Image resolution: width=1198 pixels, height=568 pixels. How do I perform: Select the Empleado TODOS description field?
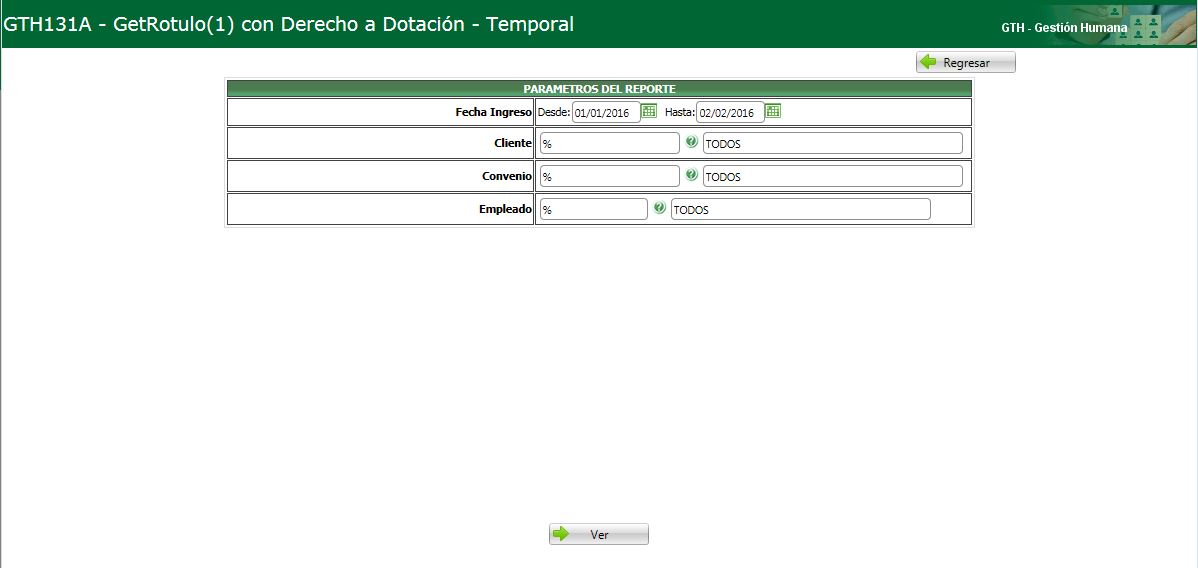pos(801,209)
